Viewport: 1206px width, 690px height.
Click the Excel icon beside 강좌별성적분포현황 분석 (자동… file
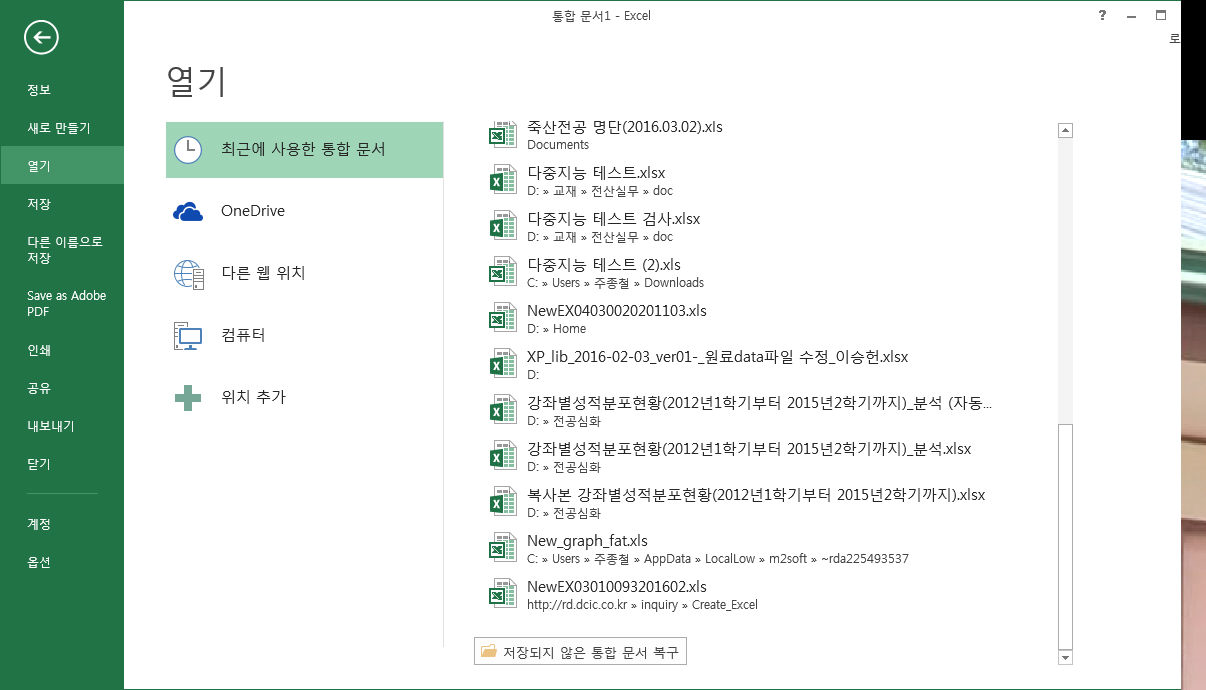[501, 410]
